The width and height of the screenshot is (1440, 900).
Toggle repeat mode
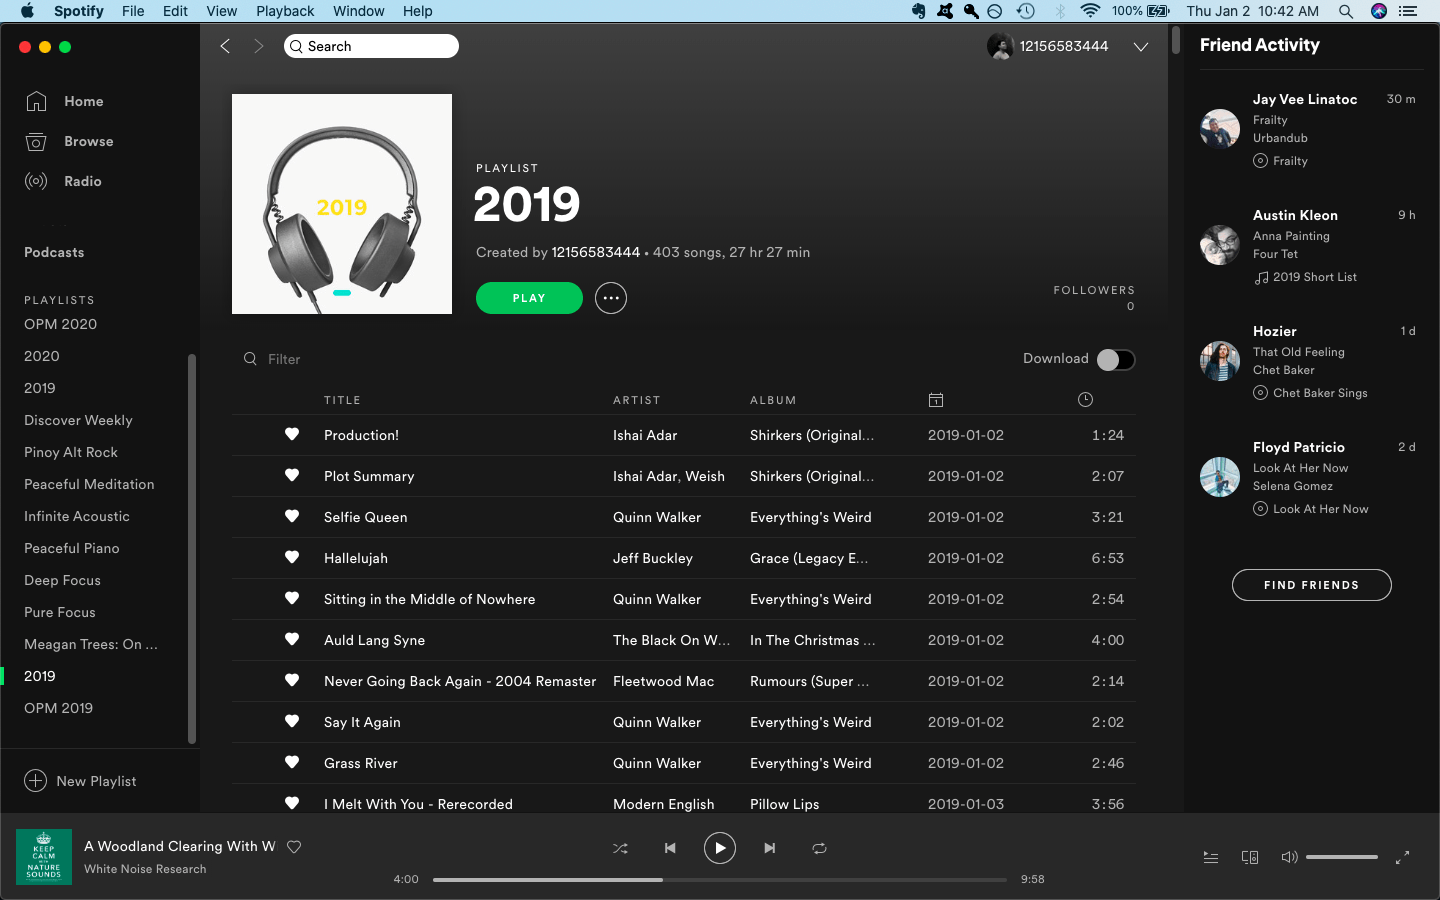tap(819, 848)
